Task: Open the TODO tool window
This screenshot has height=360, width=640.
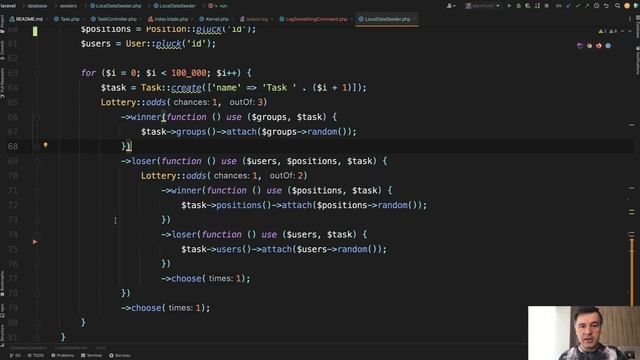Action: [x=36, y=356]
